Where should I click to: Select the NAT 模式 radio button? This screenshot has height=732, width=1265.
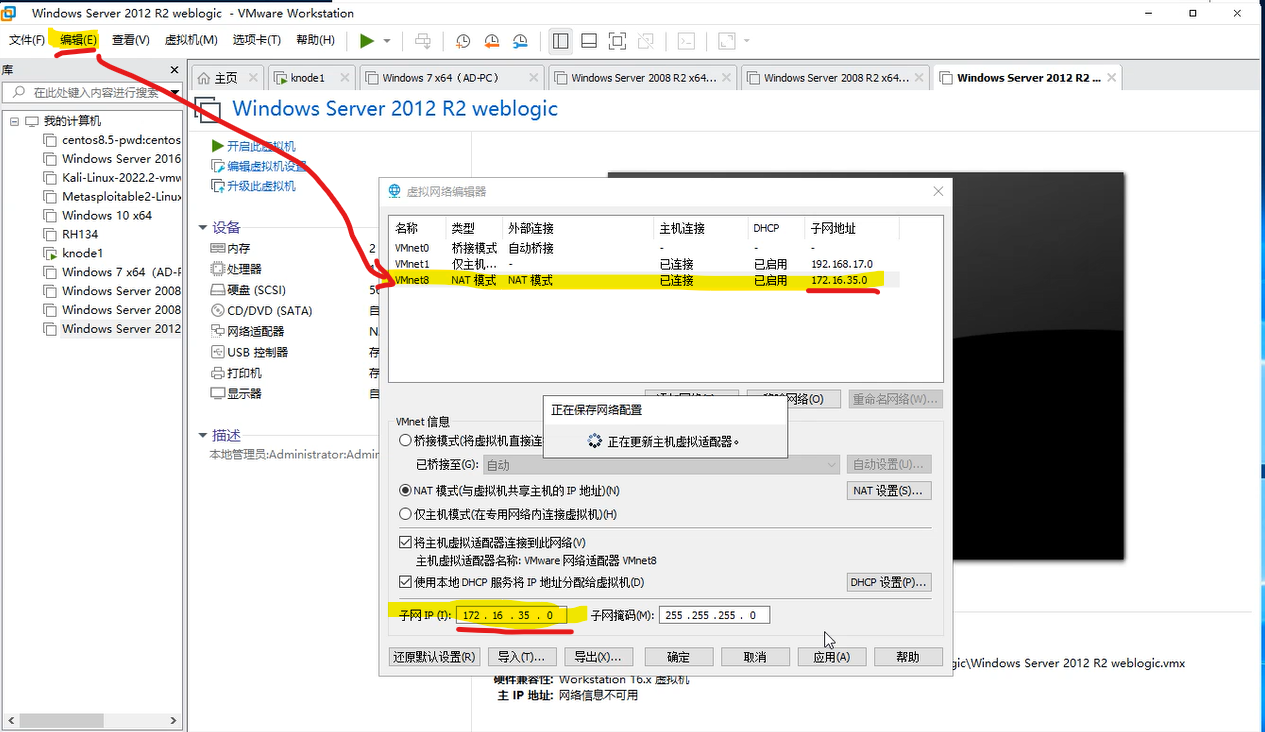[405, 491]
